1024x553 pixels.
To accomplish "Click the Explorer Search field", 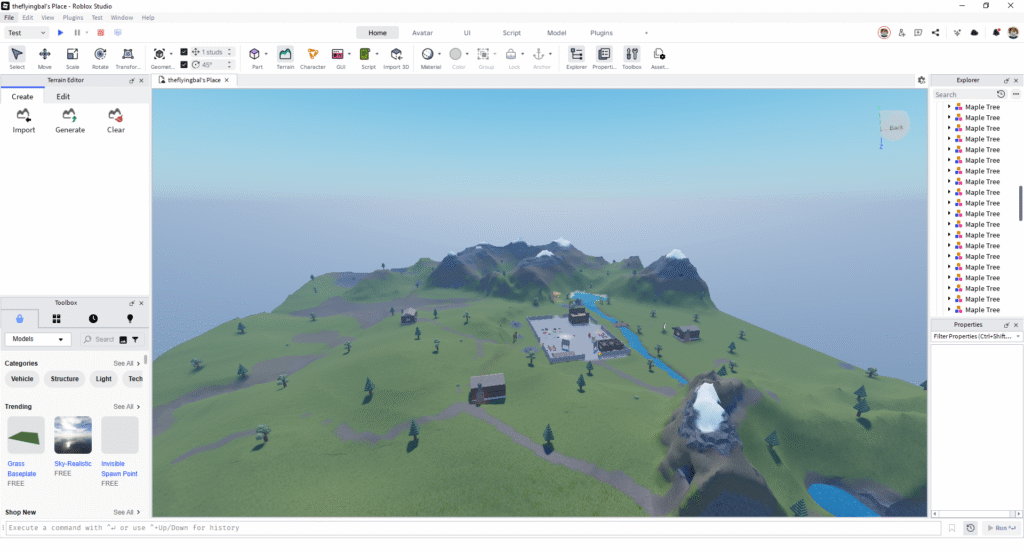I will tap(963, 95).
